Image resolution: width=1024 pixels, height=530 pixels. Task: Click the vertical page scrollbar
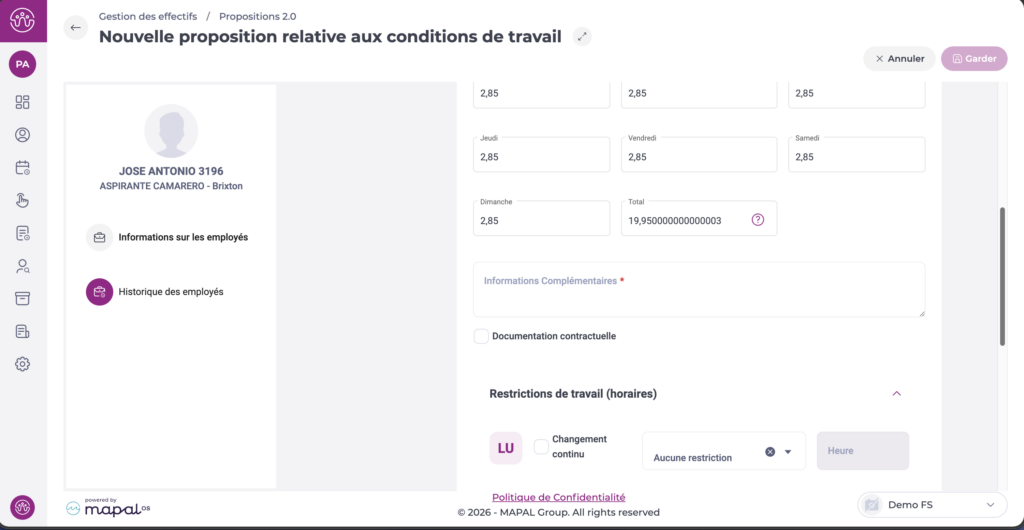coord(1002,276)
